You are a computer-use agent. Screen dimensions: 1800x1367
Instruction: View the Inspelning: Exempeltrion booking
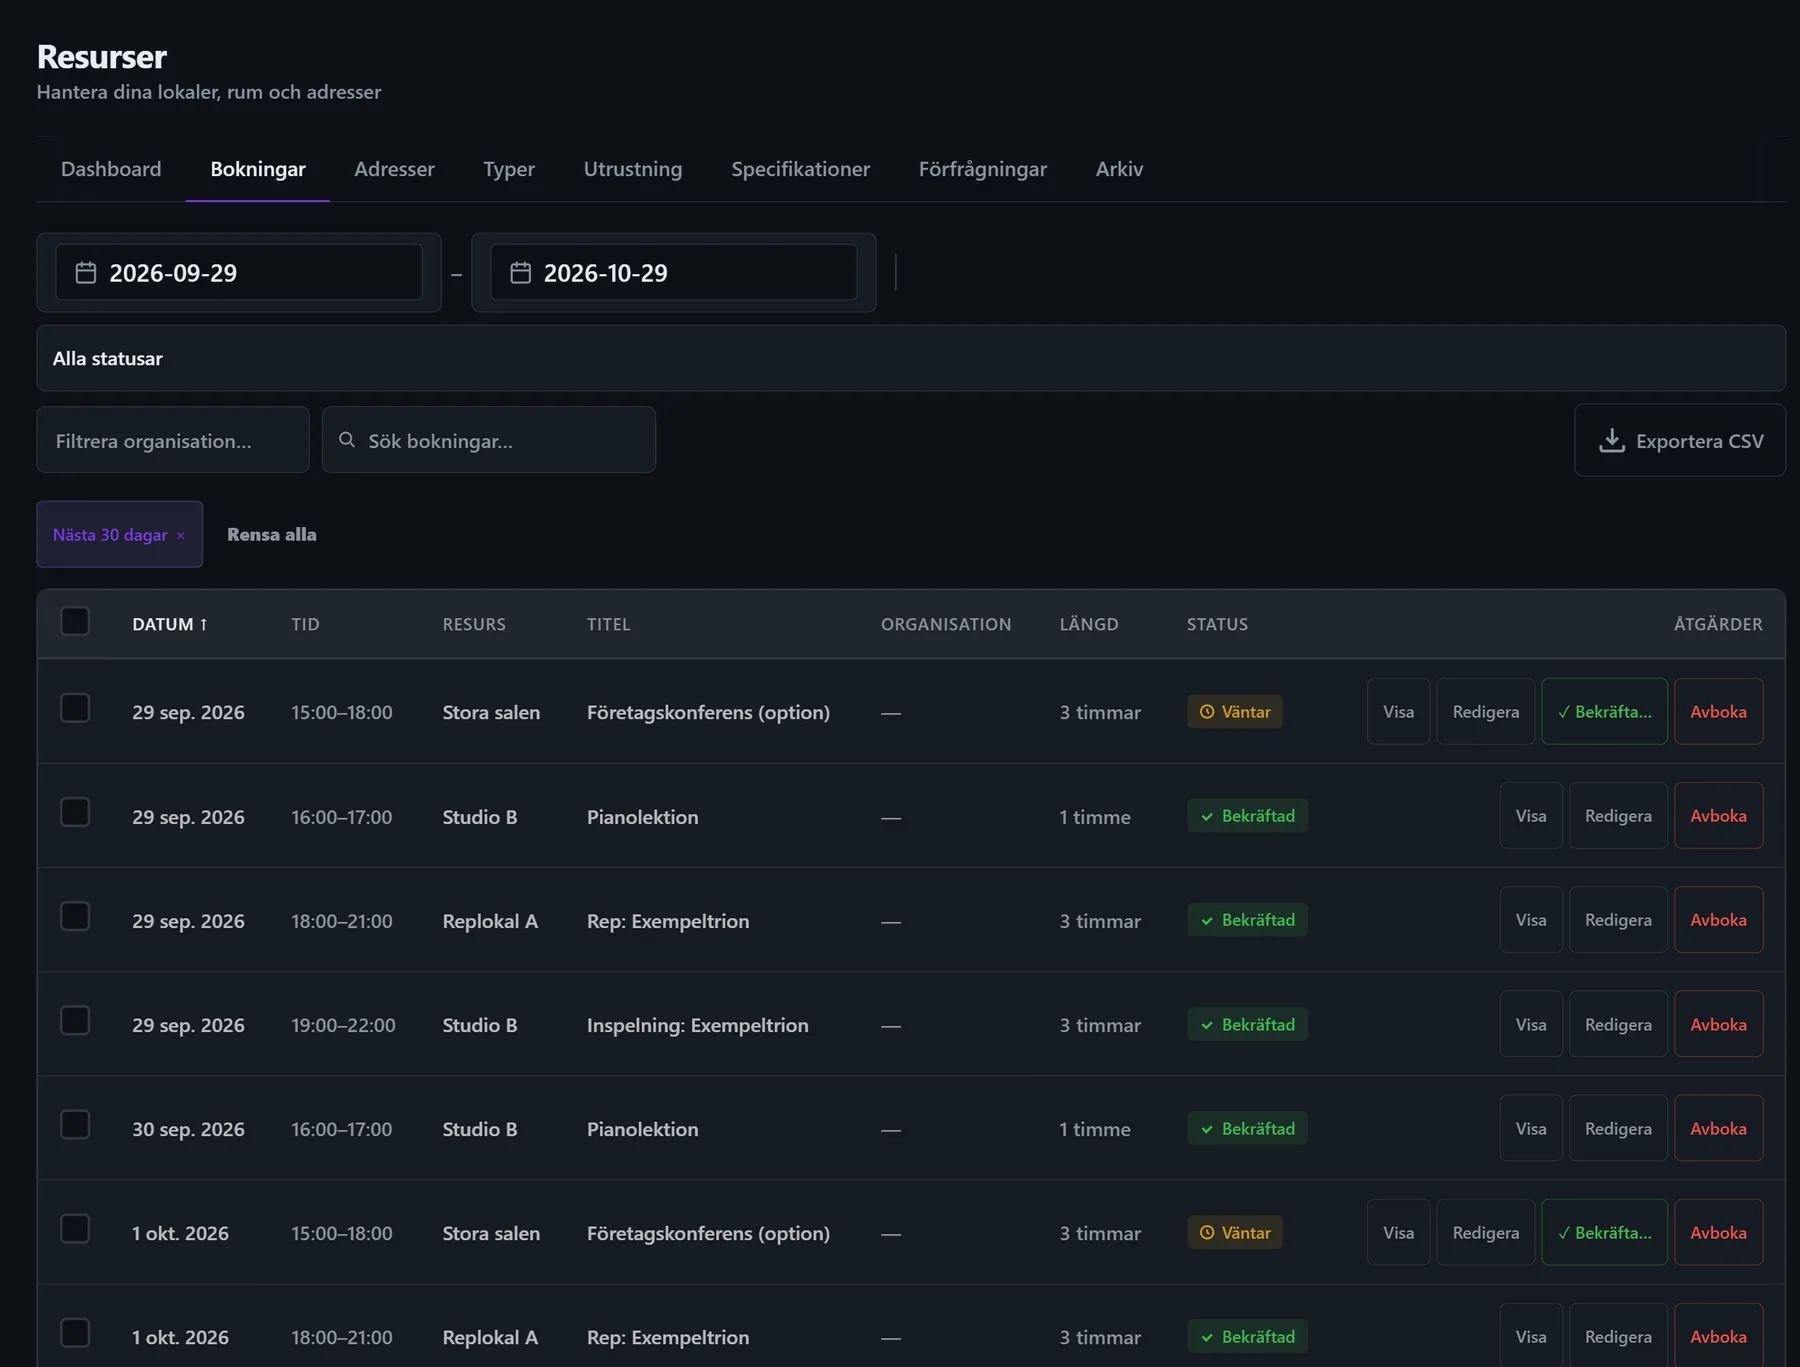click(x=1531, y=1025)
